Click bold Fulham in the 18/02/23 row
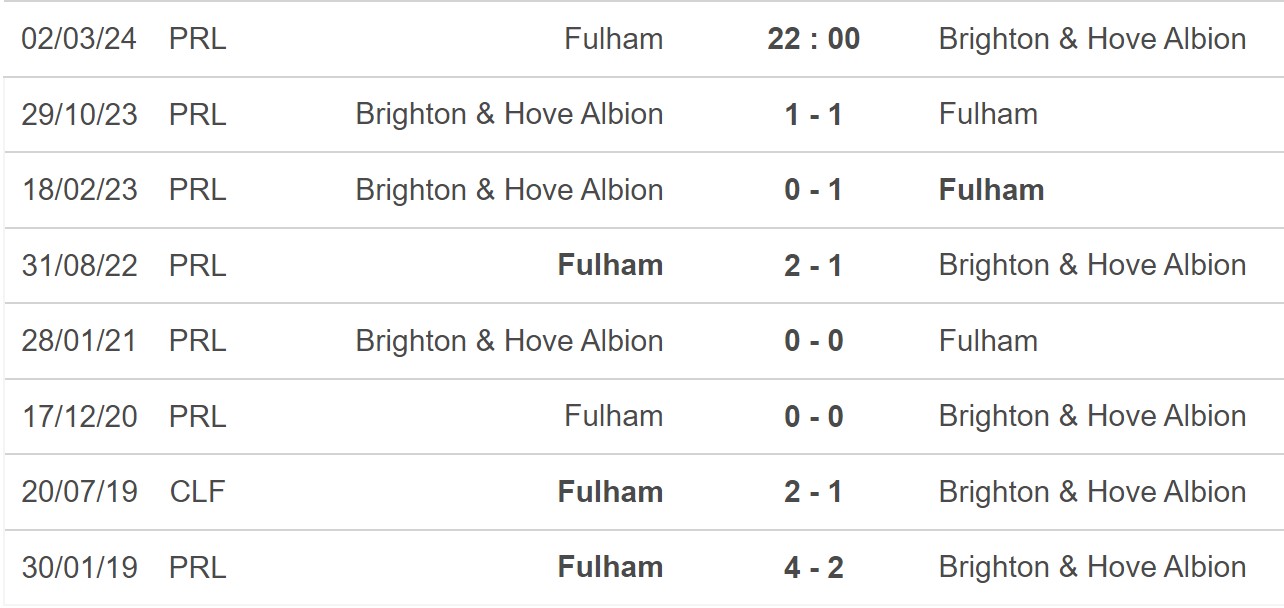The width and height of the screenshot is (1284, 608). [x=991, y=190]
